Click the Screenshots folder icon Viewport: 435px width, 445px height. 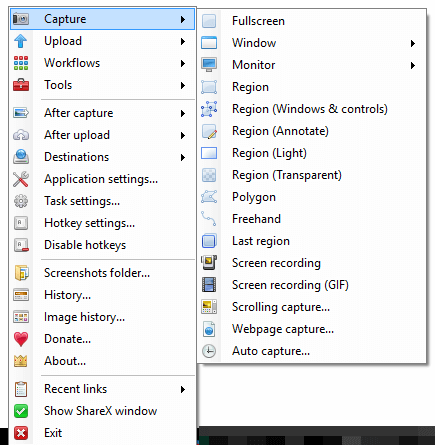tap(21, 273)
